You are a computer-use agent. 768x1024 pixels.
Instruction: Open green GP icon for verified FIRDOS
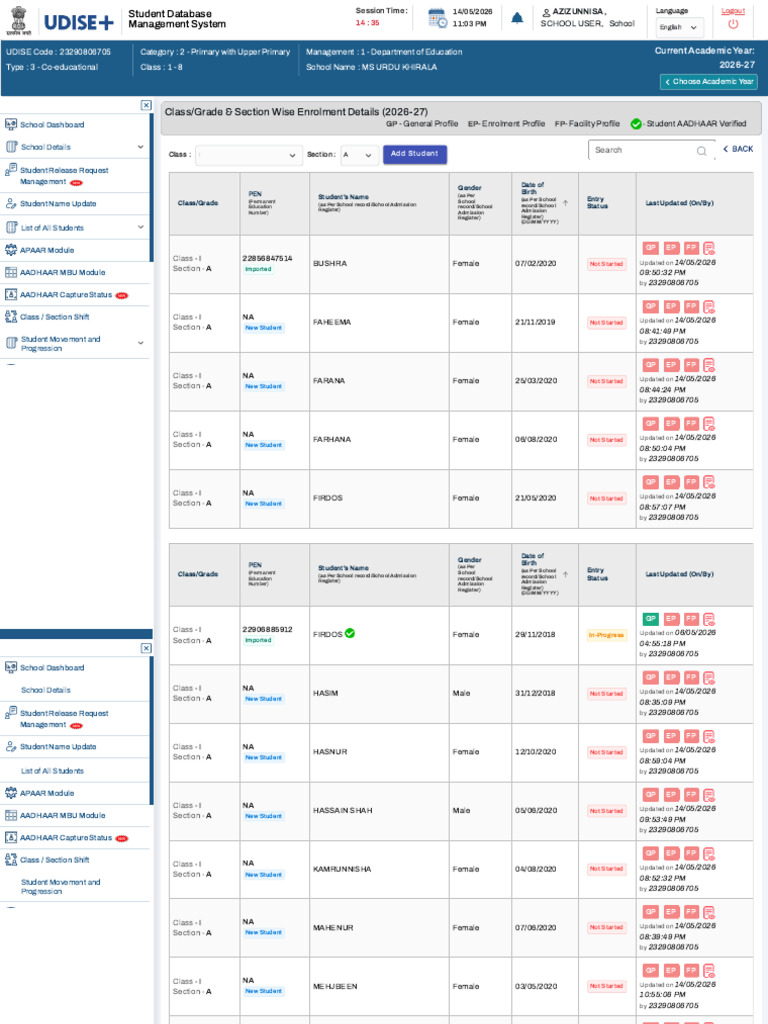tap(650, 618)
